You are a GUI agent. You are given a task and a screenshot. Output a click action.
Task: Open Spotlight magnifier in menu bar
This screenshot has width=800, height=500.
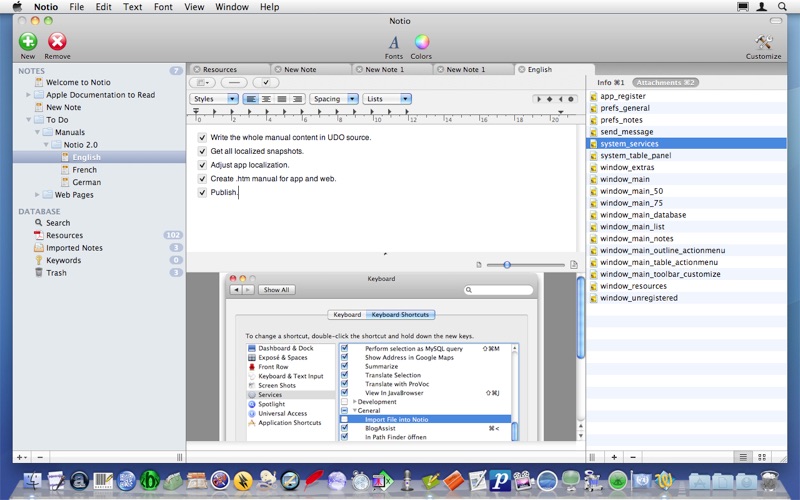coord(782,7)
